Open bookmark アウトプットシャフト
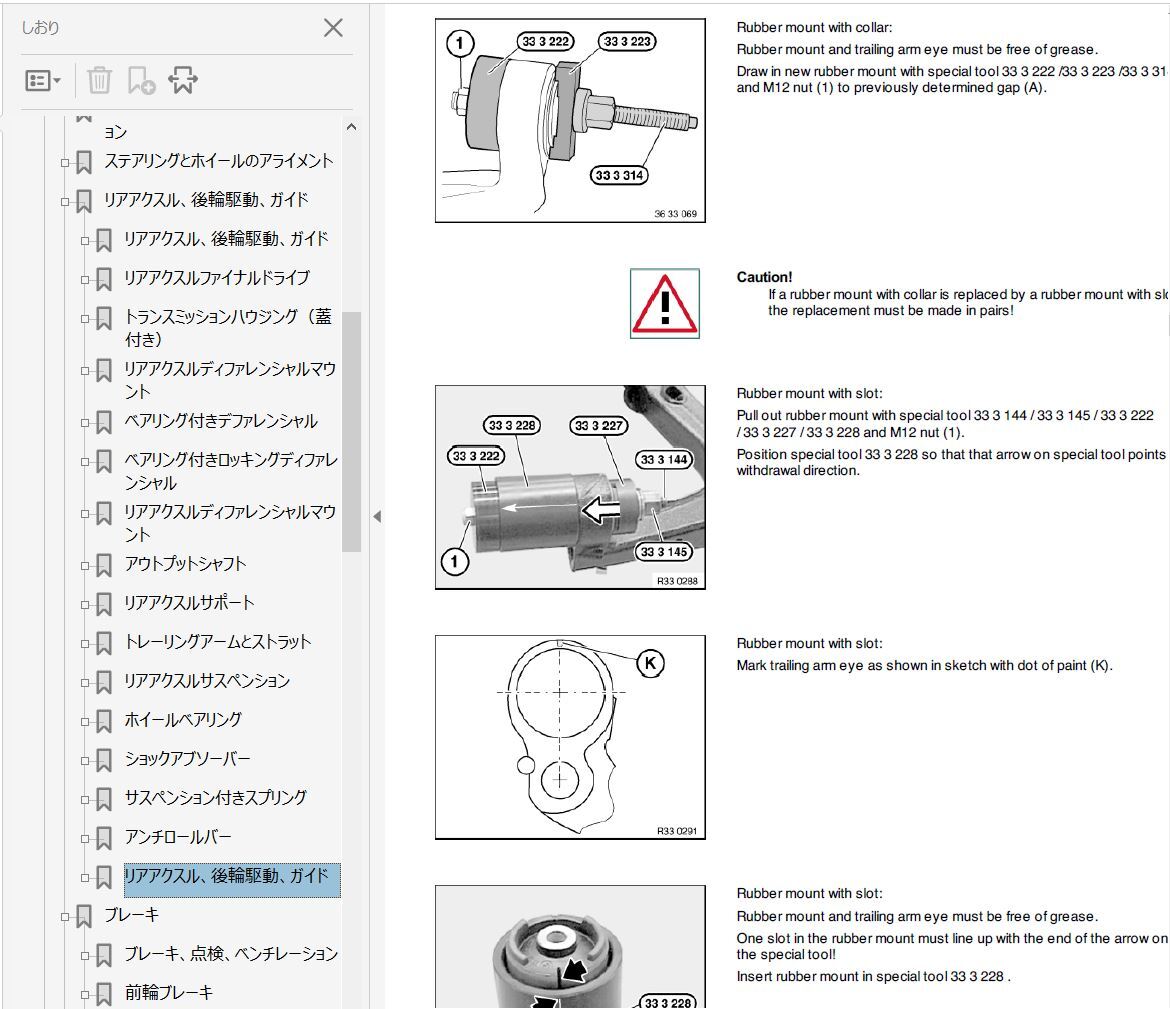1170x1009 pixels. 185,564
